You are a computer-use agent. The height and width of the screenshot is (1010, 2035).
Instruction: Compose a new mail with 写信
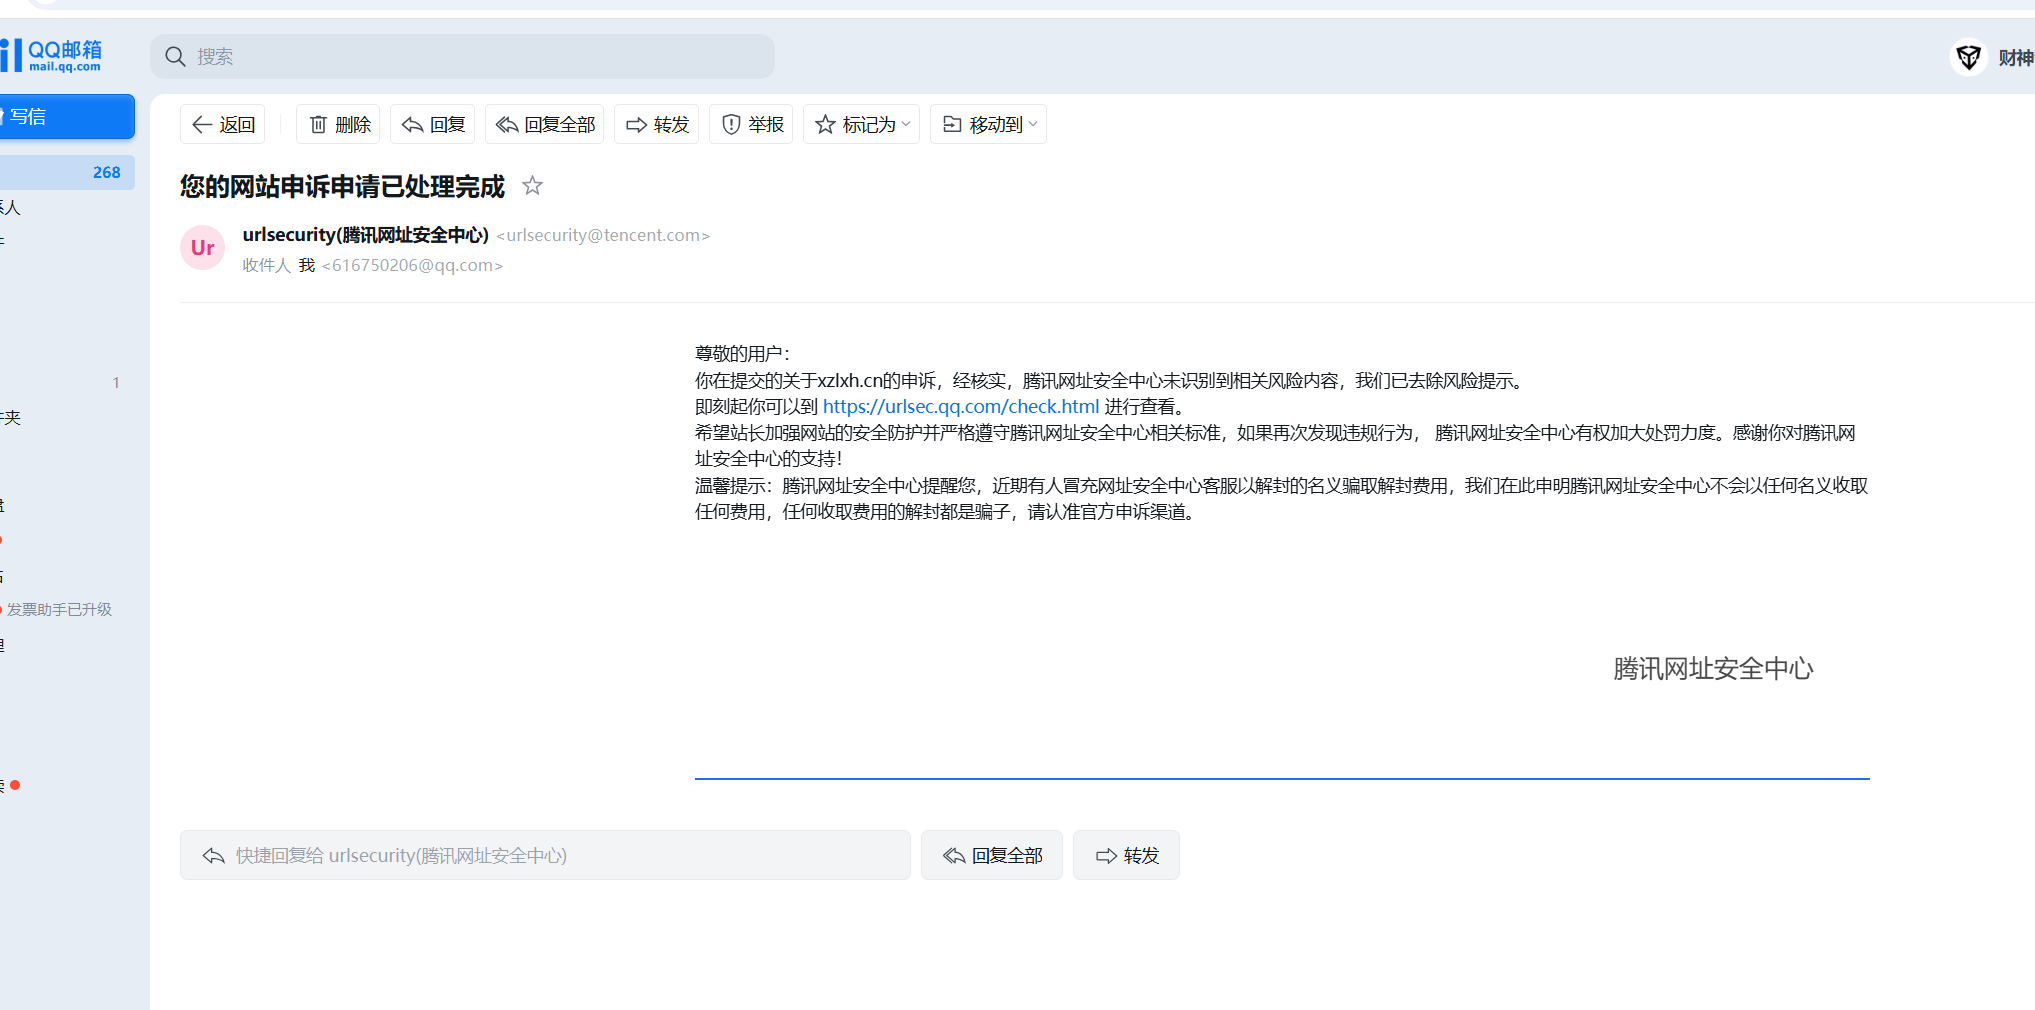pyautogui.click(x=67, y=117)
